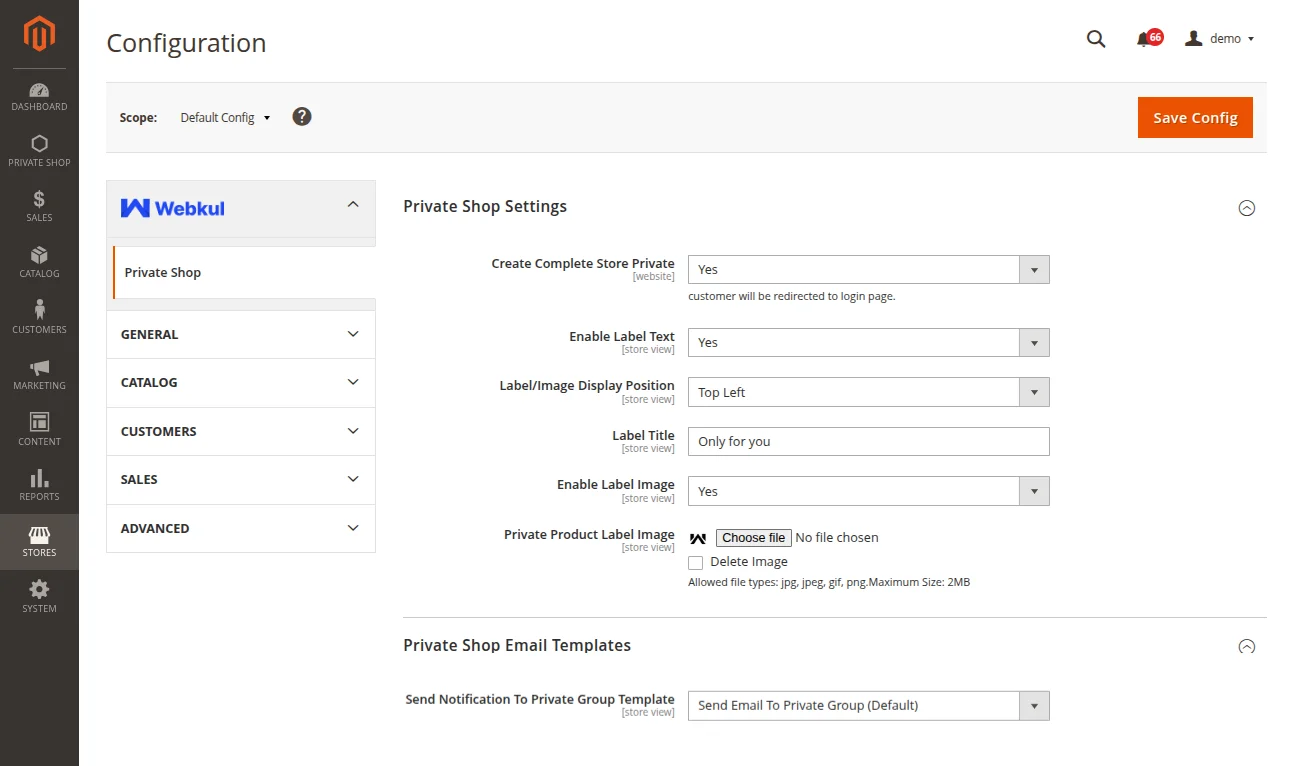Open the Sales dollar icon
Viewport: 1294px width, 766px height.
tap(39, 199)
